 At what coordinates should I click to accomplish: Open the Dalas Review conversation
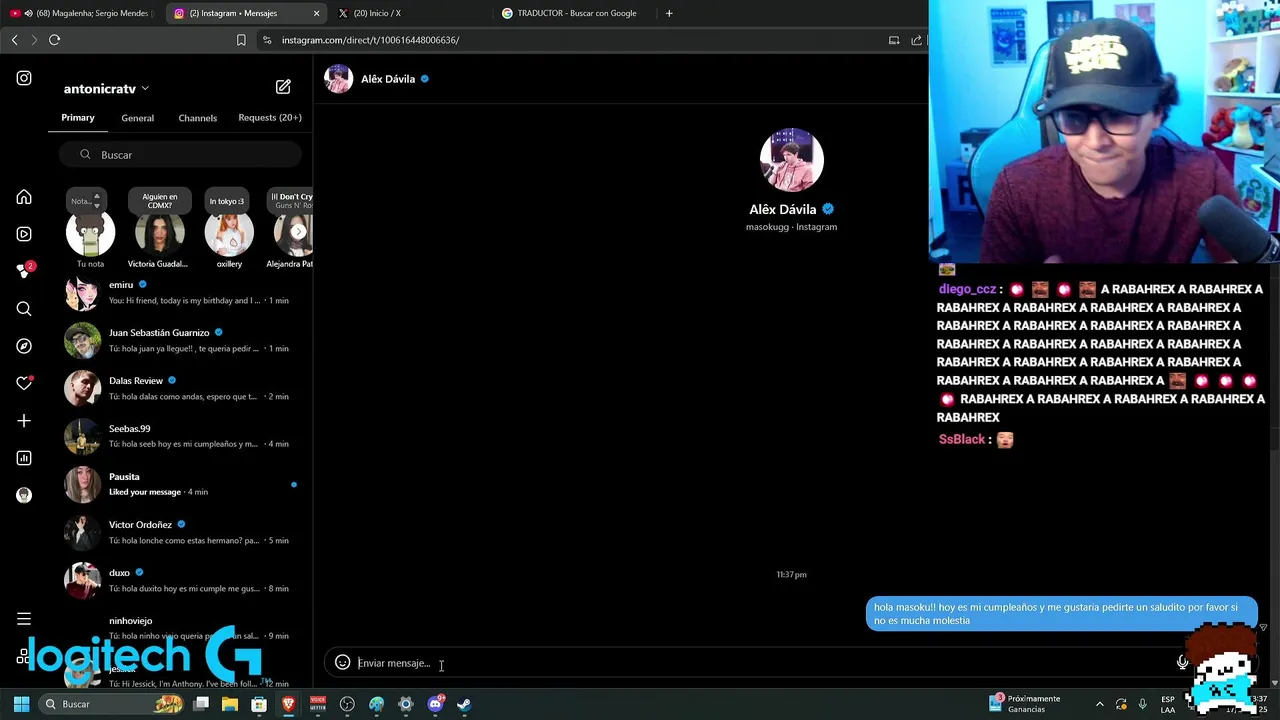point(182,389)
